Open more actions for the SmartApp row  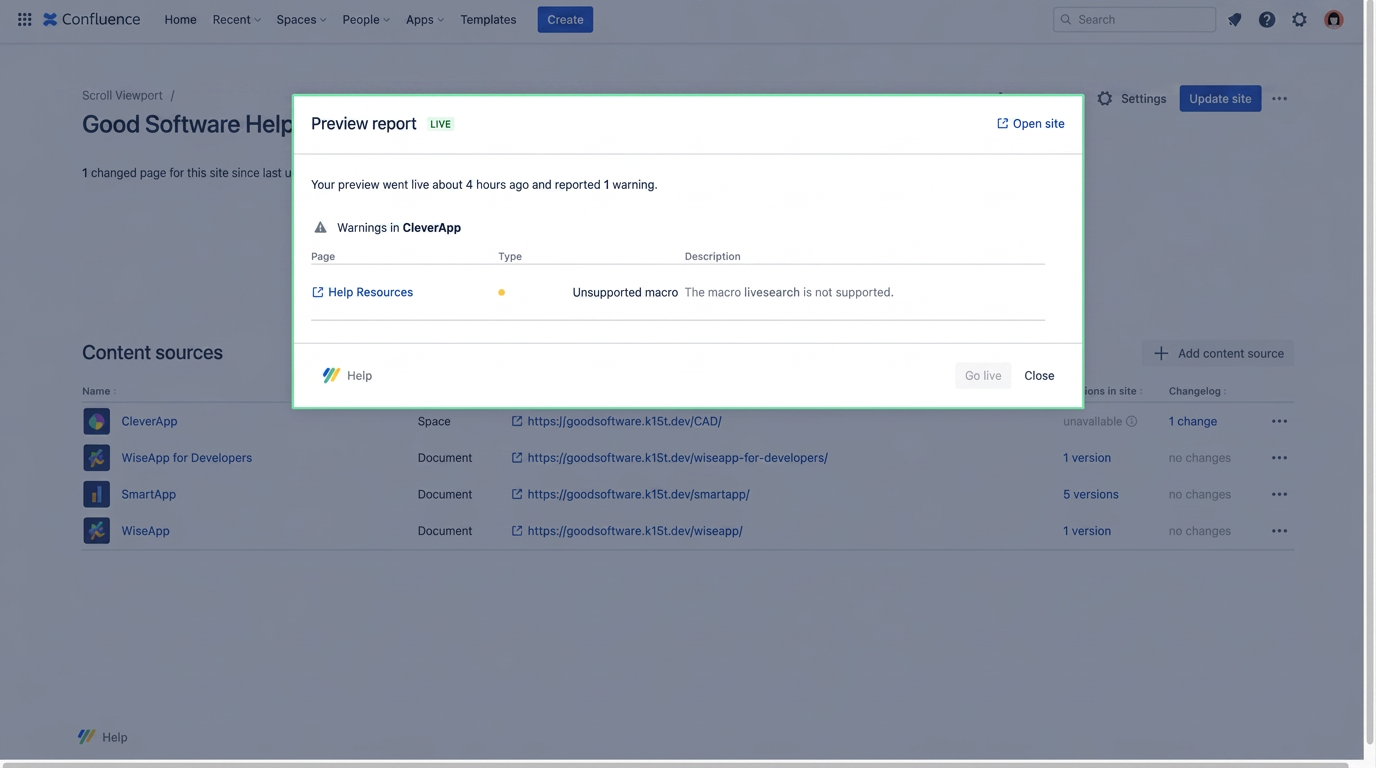point(1280,494)
